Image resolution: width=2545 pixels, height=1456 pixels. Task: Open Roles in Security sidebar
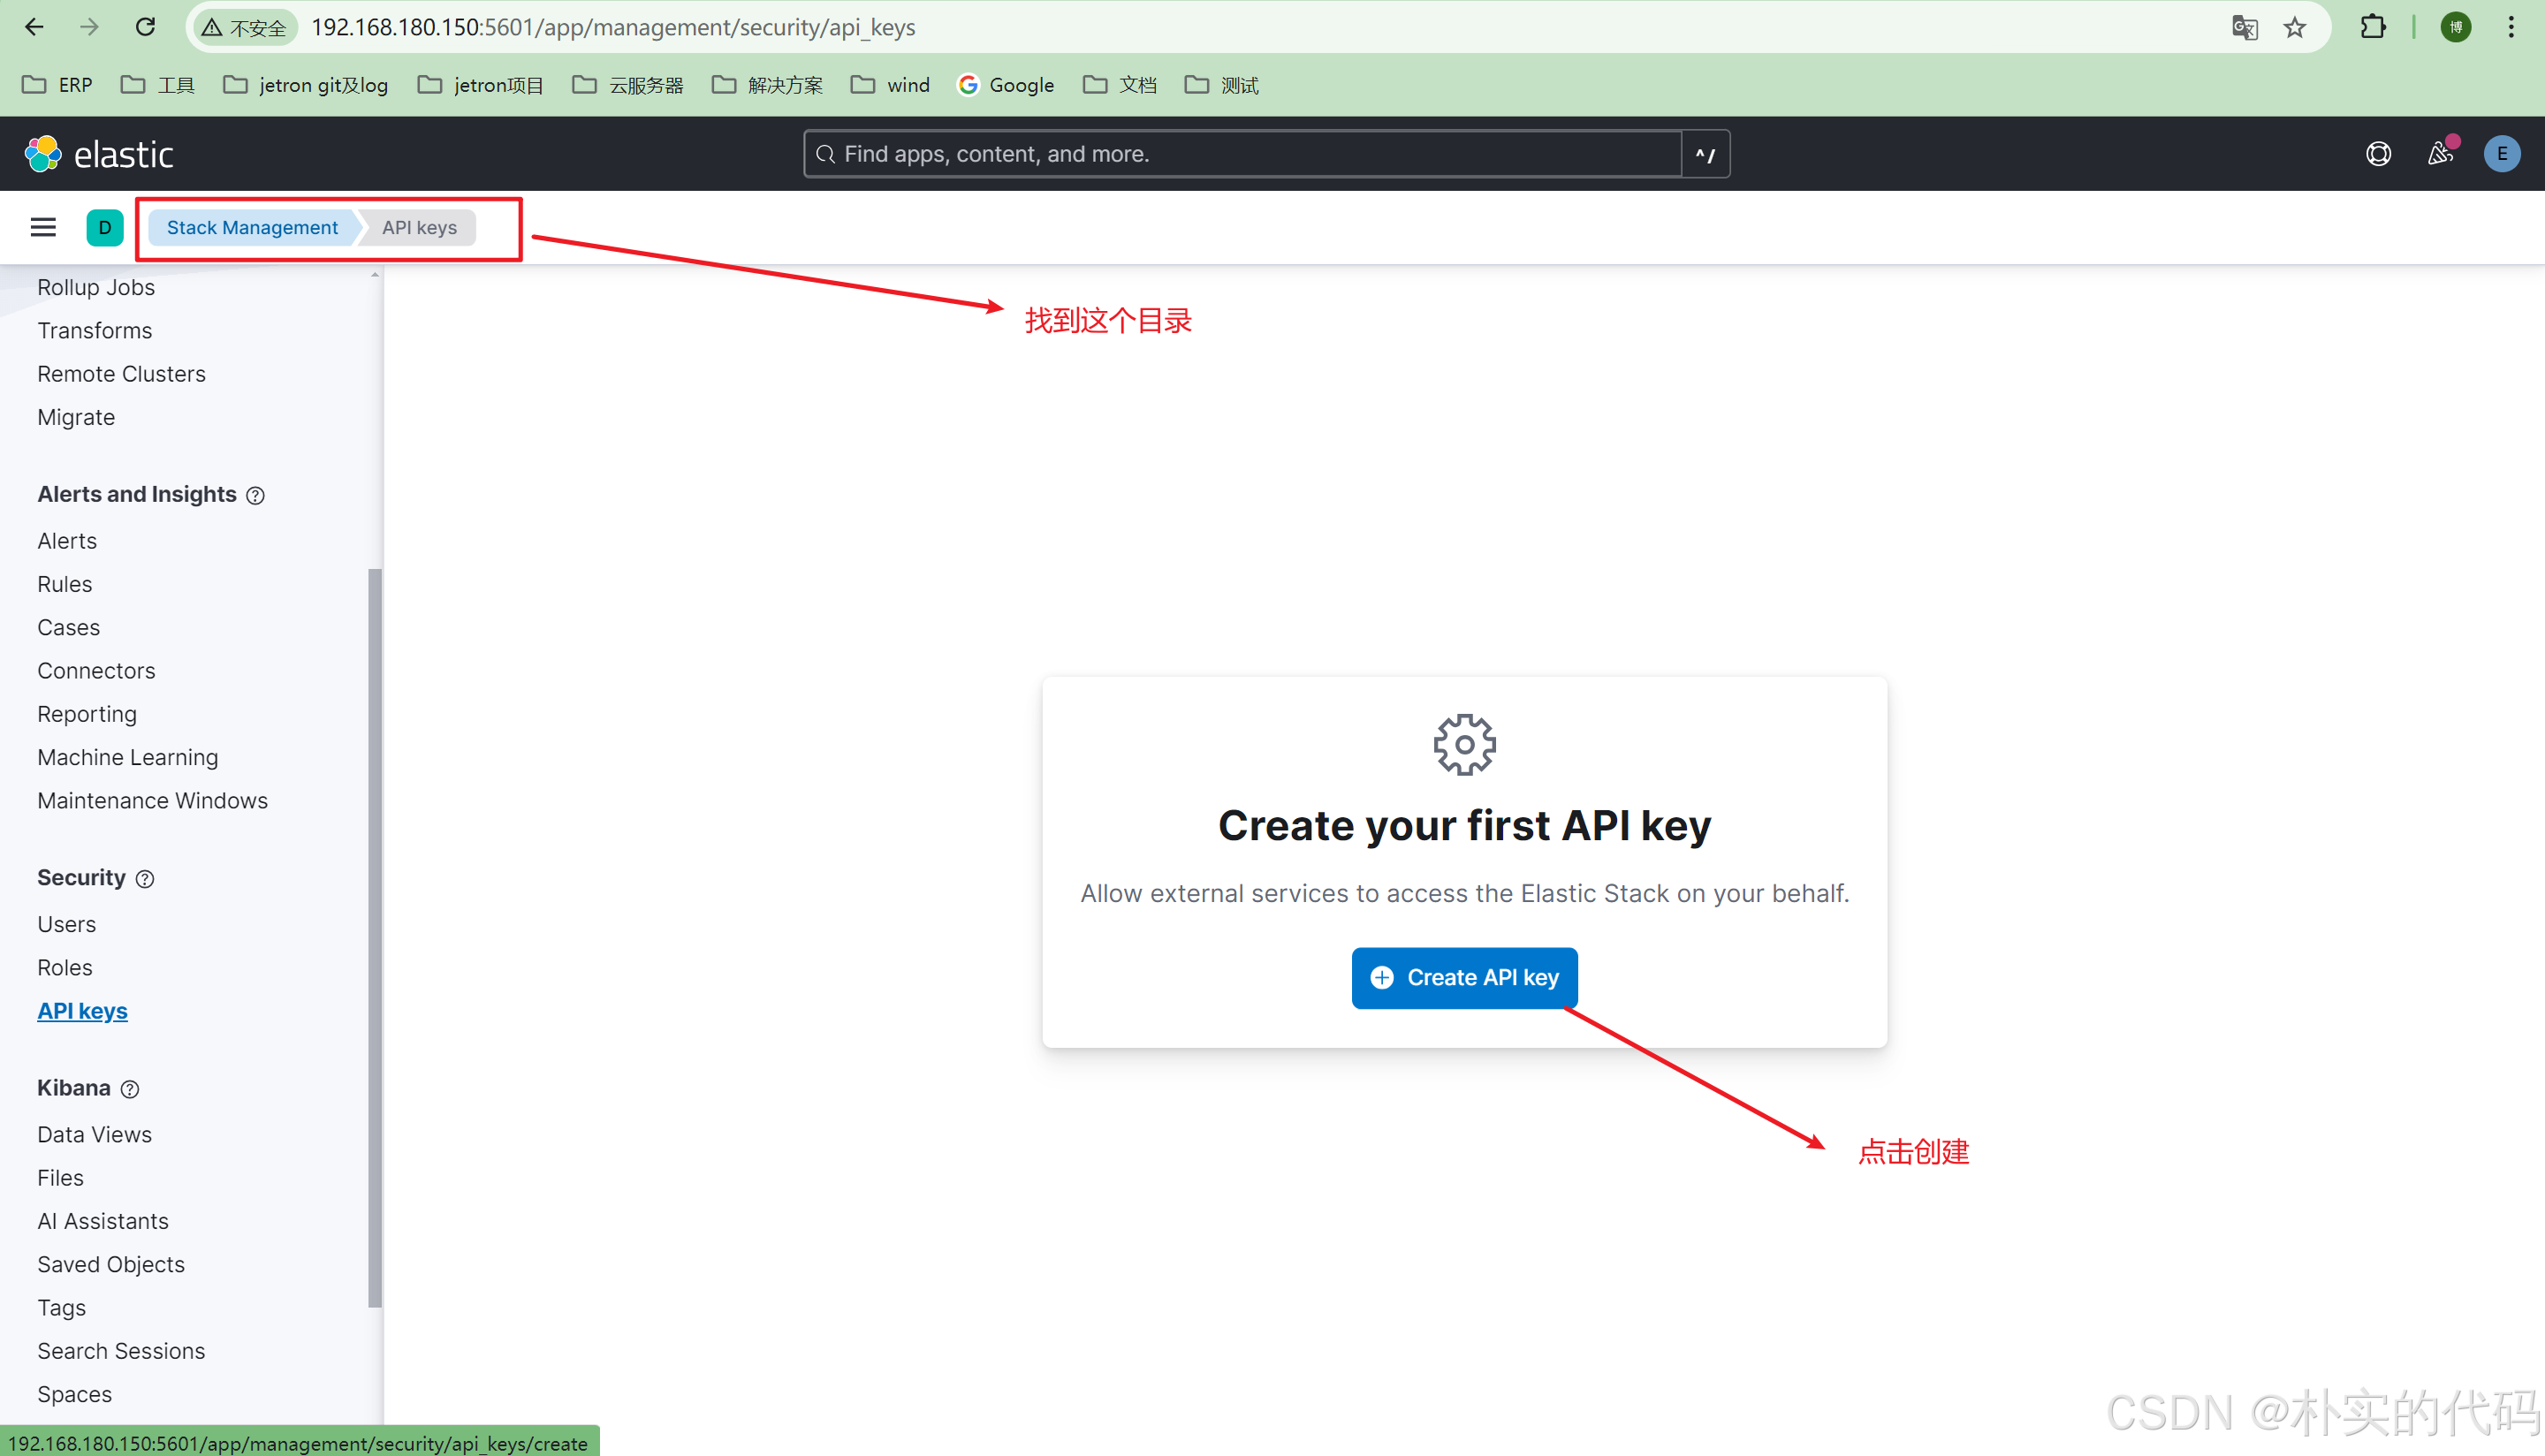click(65, 967)
